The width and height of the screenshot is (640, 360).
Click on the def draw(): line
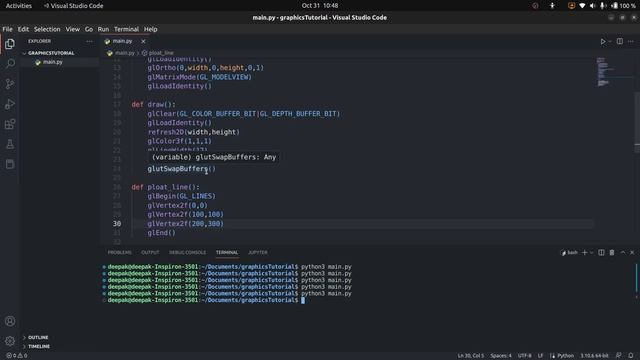coord(153,104)
